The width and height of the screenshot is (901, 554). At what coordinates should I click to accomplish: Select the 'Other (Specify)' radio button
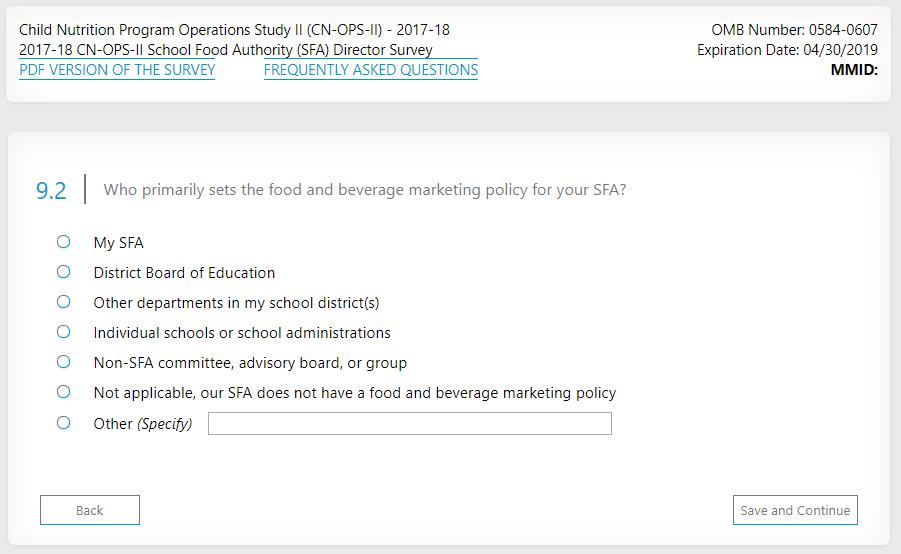pyautogui.click(x=64, y=423)
